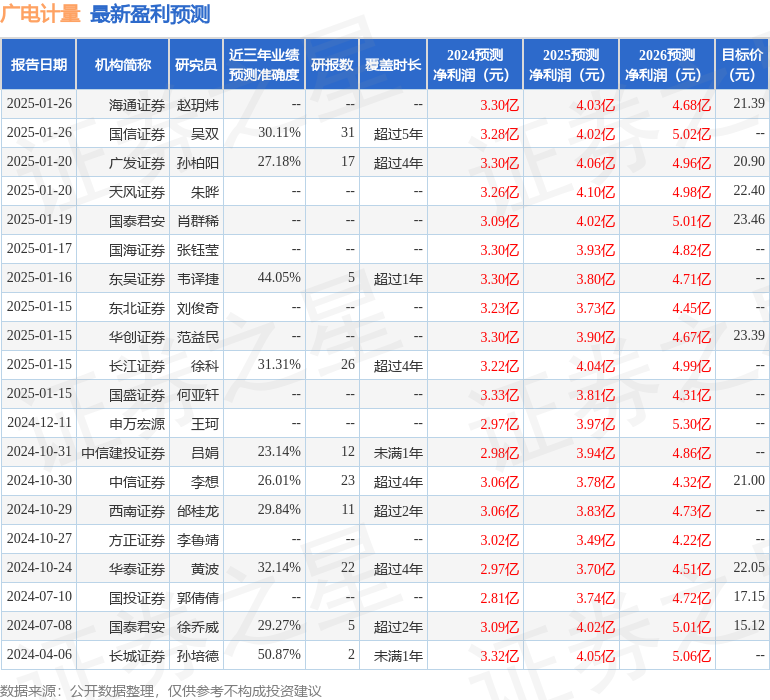The image size is (770, 700).
Task: Click target price 23.46
Action: 749,220
